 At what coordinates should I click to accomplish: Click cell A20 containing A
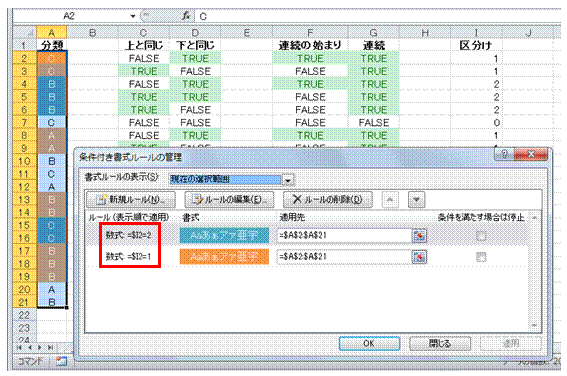52,290
